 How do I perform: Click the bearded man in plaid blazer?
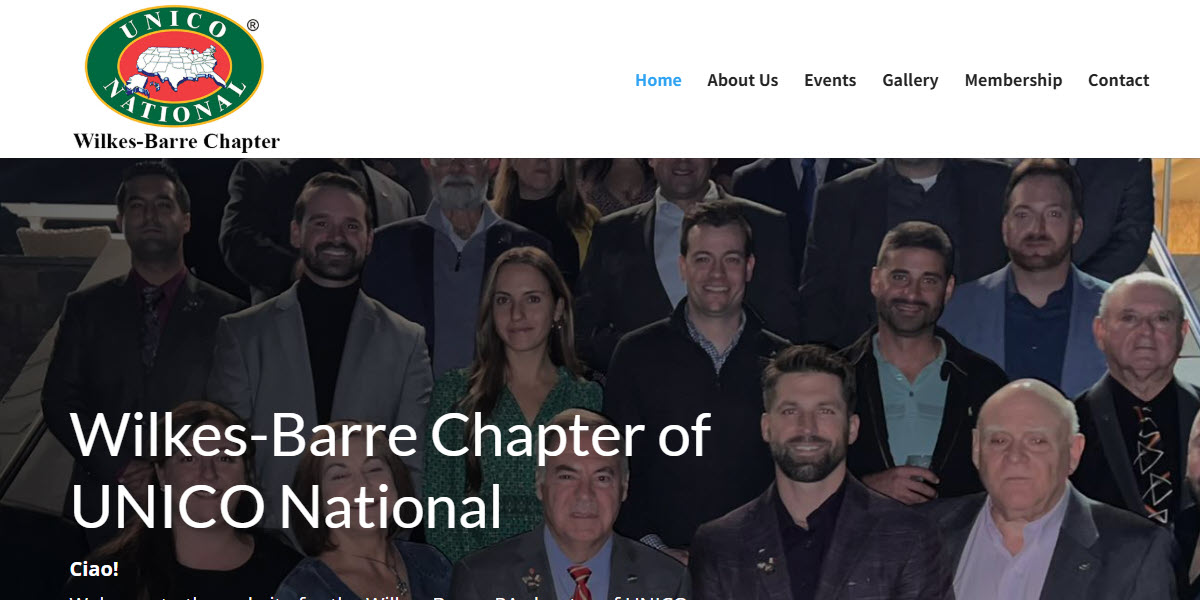[x=808, y=480]
